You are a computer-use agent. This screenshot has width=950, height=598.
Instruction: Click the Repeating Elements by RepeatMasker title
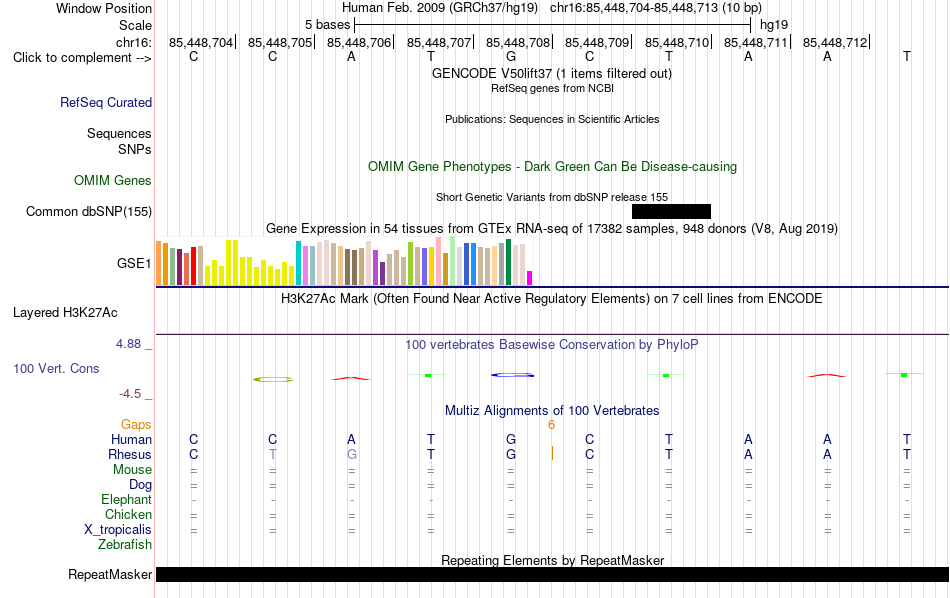pyautogui.click(x=552, y=560)
